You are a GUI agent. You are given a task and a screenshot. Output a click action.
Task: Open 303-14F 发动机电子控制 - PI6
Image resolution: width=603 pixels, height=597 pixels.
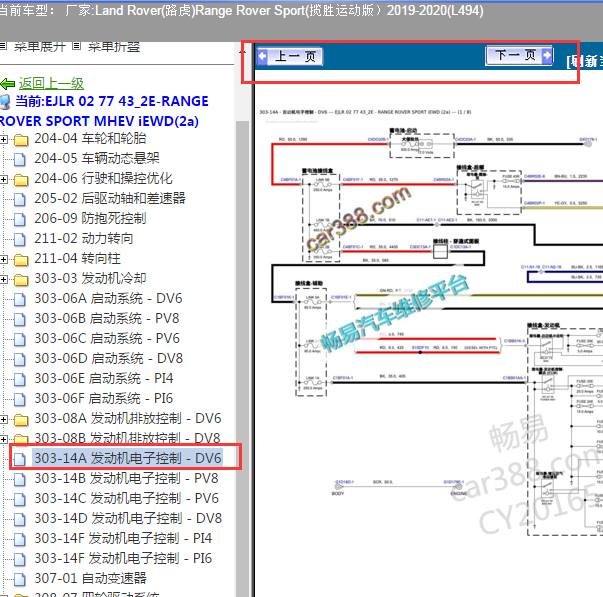tap(123, 558)
